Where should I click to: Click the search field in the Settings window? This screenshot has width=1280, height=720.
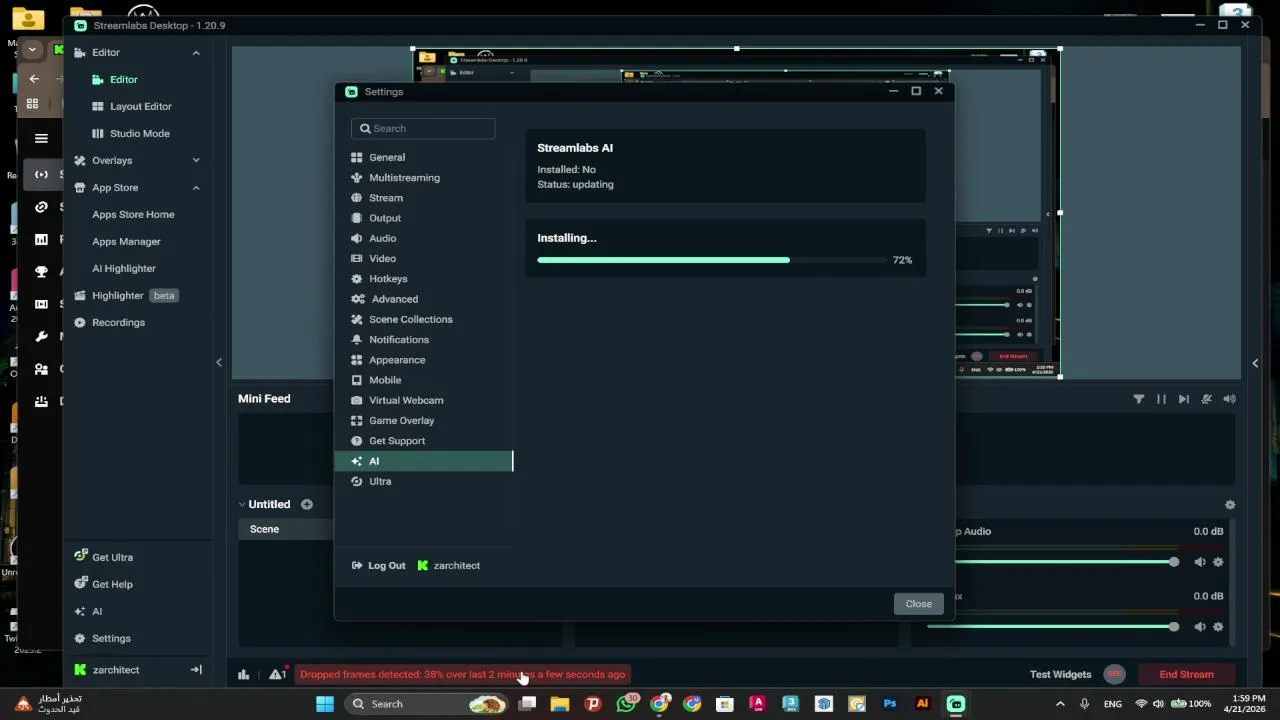click(423, 128)
